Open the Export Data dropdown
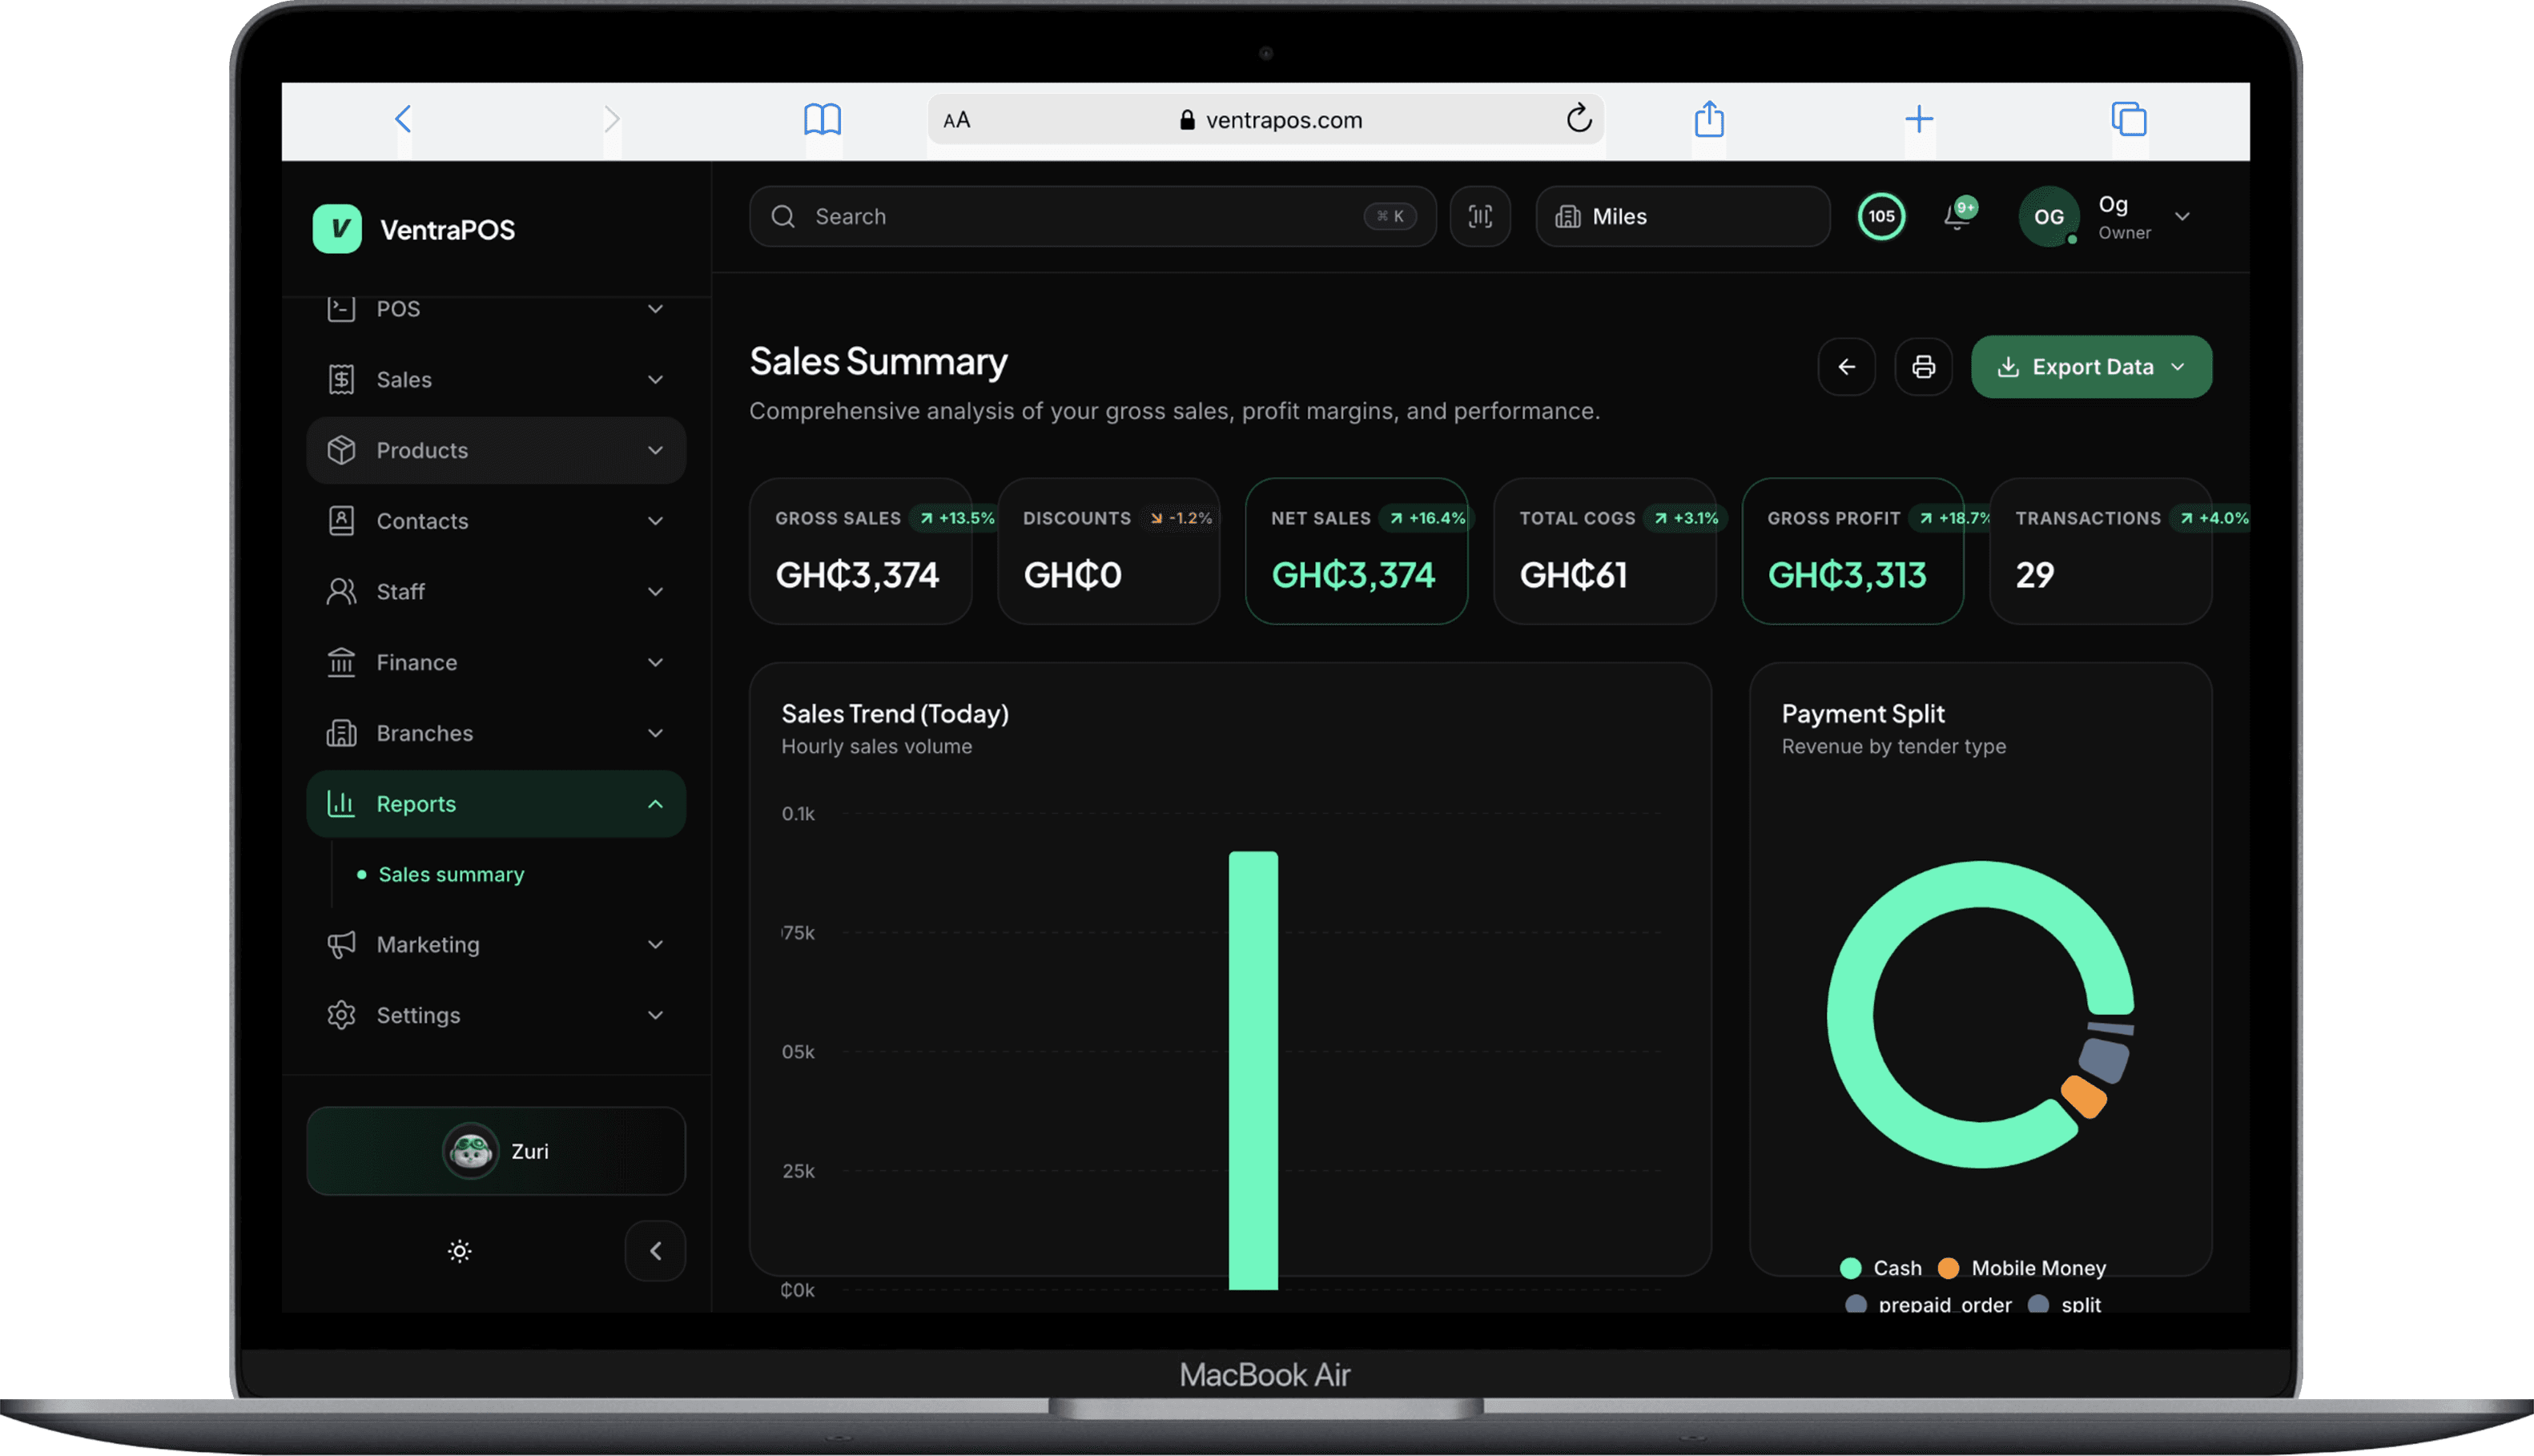This screenshot has width=2534, height=1456. 2091,367
